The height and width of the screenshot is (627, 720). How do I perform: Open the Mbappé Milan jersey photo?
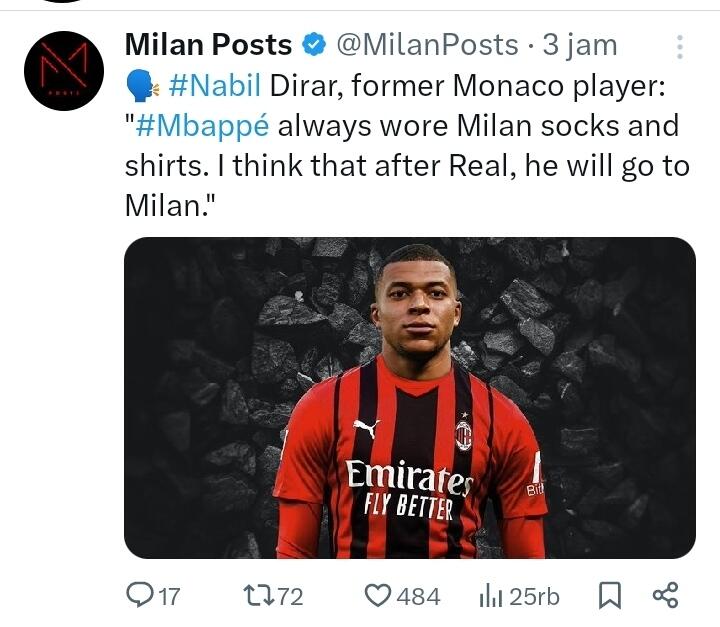click(409, 397)
